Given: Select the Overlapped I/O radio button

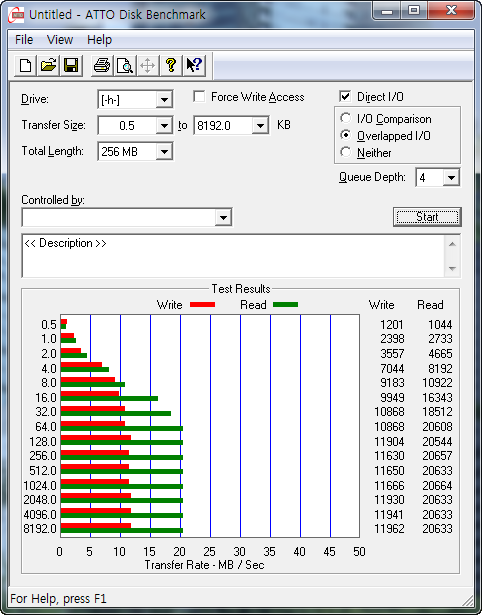Looking at the screenshot, I should tap(346, 136).
